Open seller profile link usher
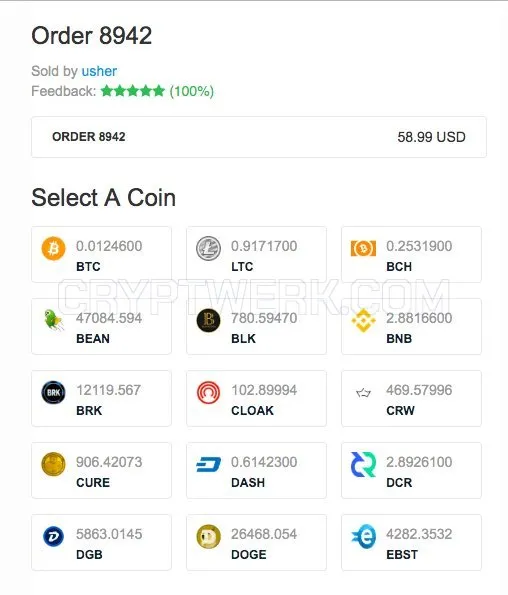508x595 pixels. click(99, 71)
